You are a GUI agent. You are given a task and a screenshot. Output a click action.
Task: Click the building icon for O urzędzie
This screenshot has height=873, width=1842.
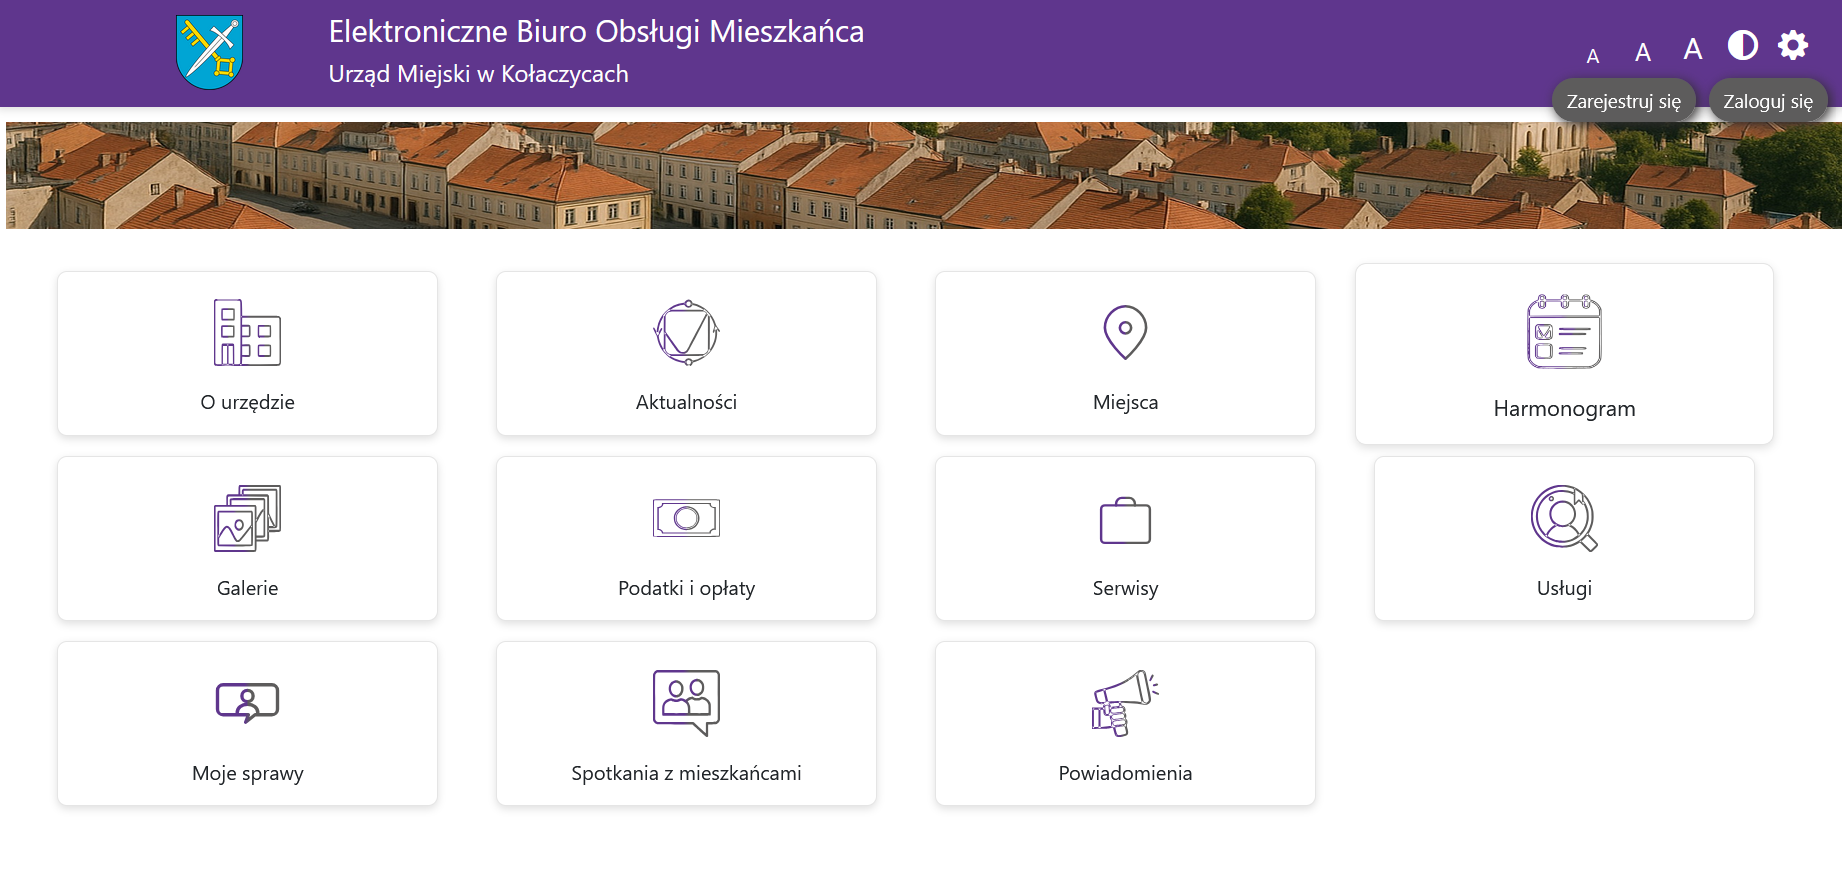coord(247,333)
